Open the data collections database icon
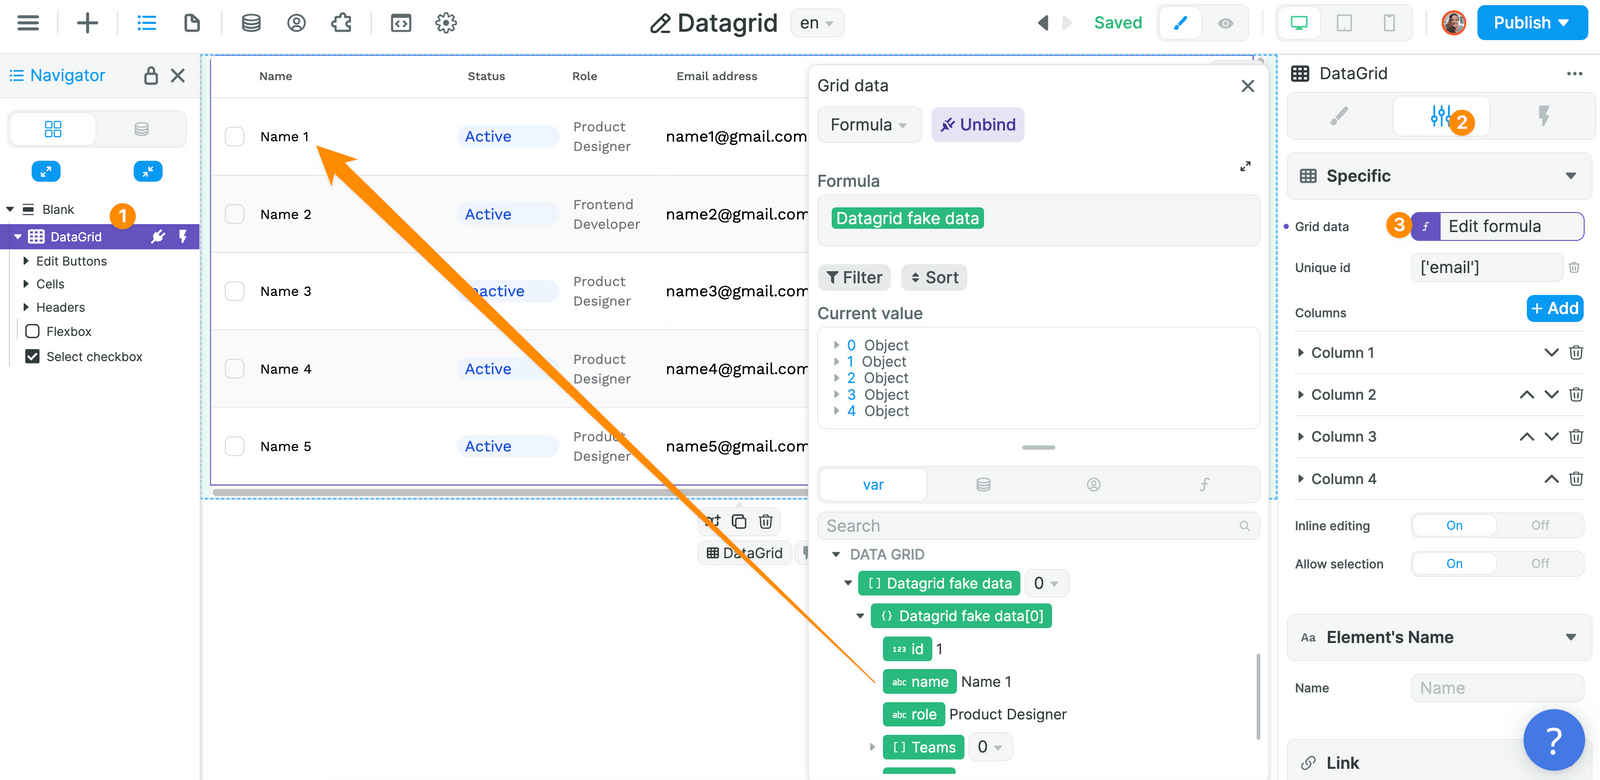This screenshot has height=780, width=1600. pos(251,23)
